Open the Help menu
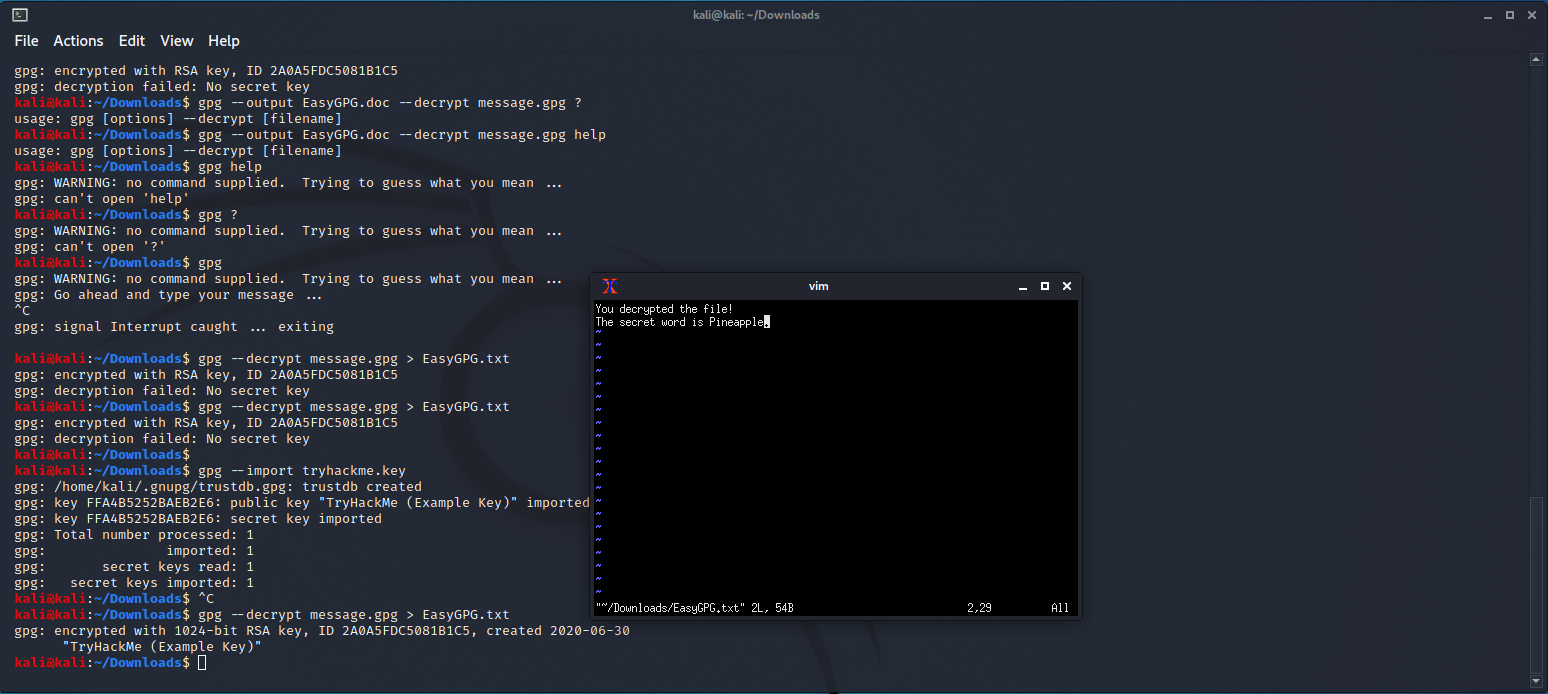Screen dimensions: 1548x694 pyautogui.click(x=224, y=41)
